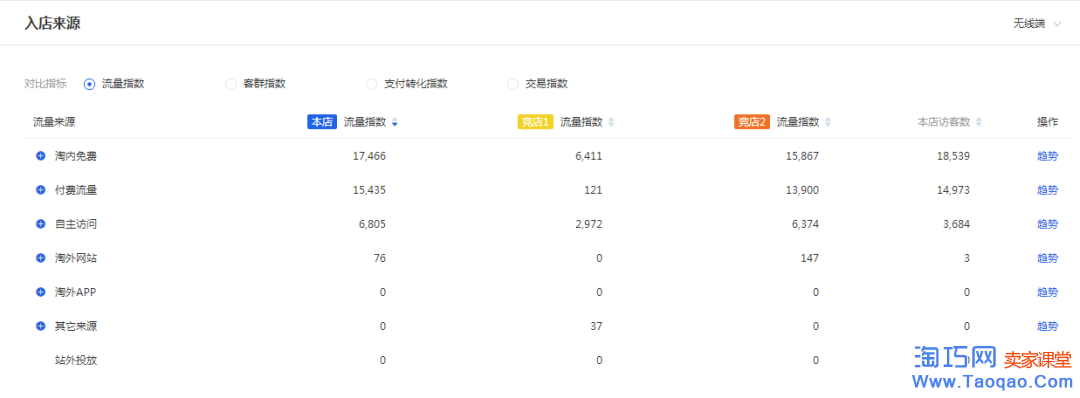This screenshot has height=398, width=1080.
Task: Click the 其它来源 row label
Action: click(x=76, y=326)
